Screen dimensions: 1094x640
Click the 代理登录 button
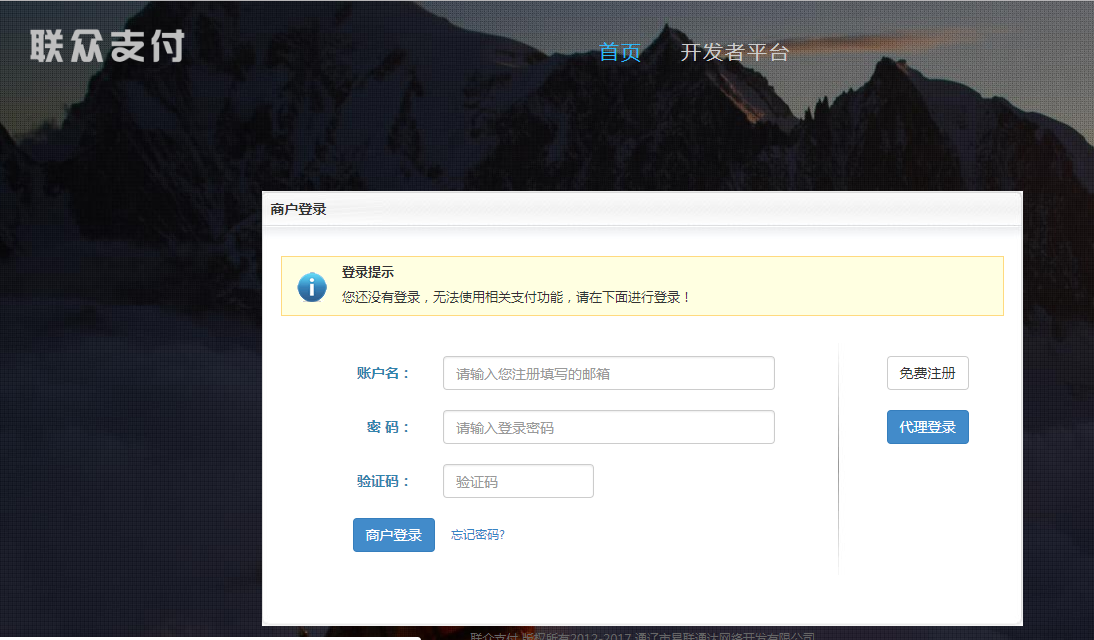tap(927, 427)
